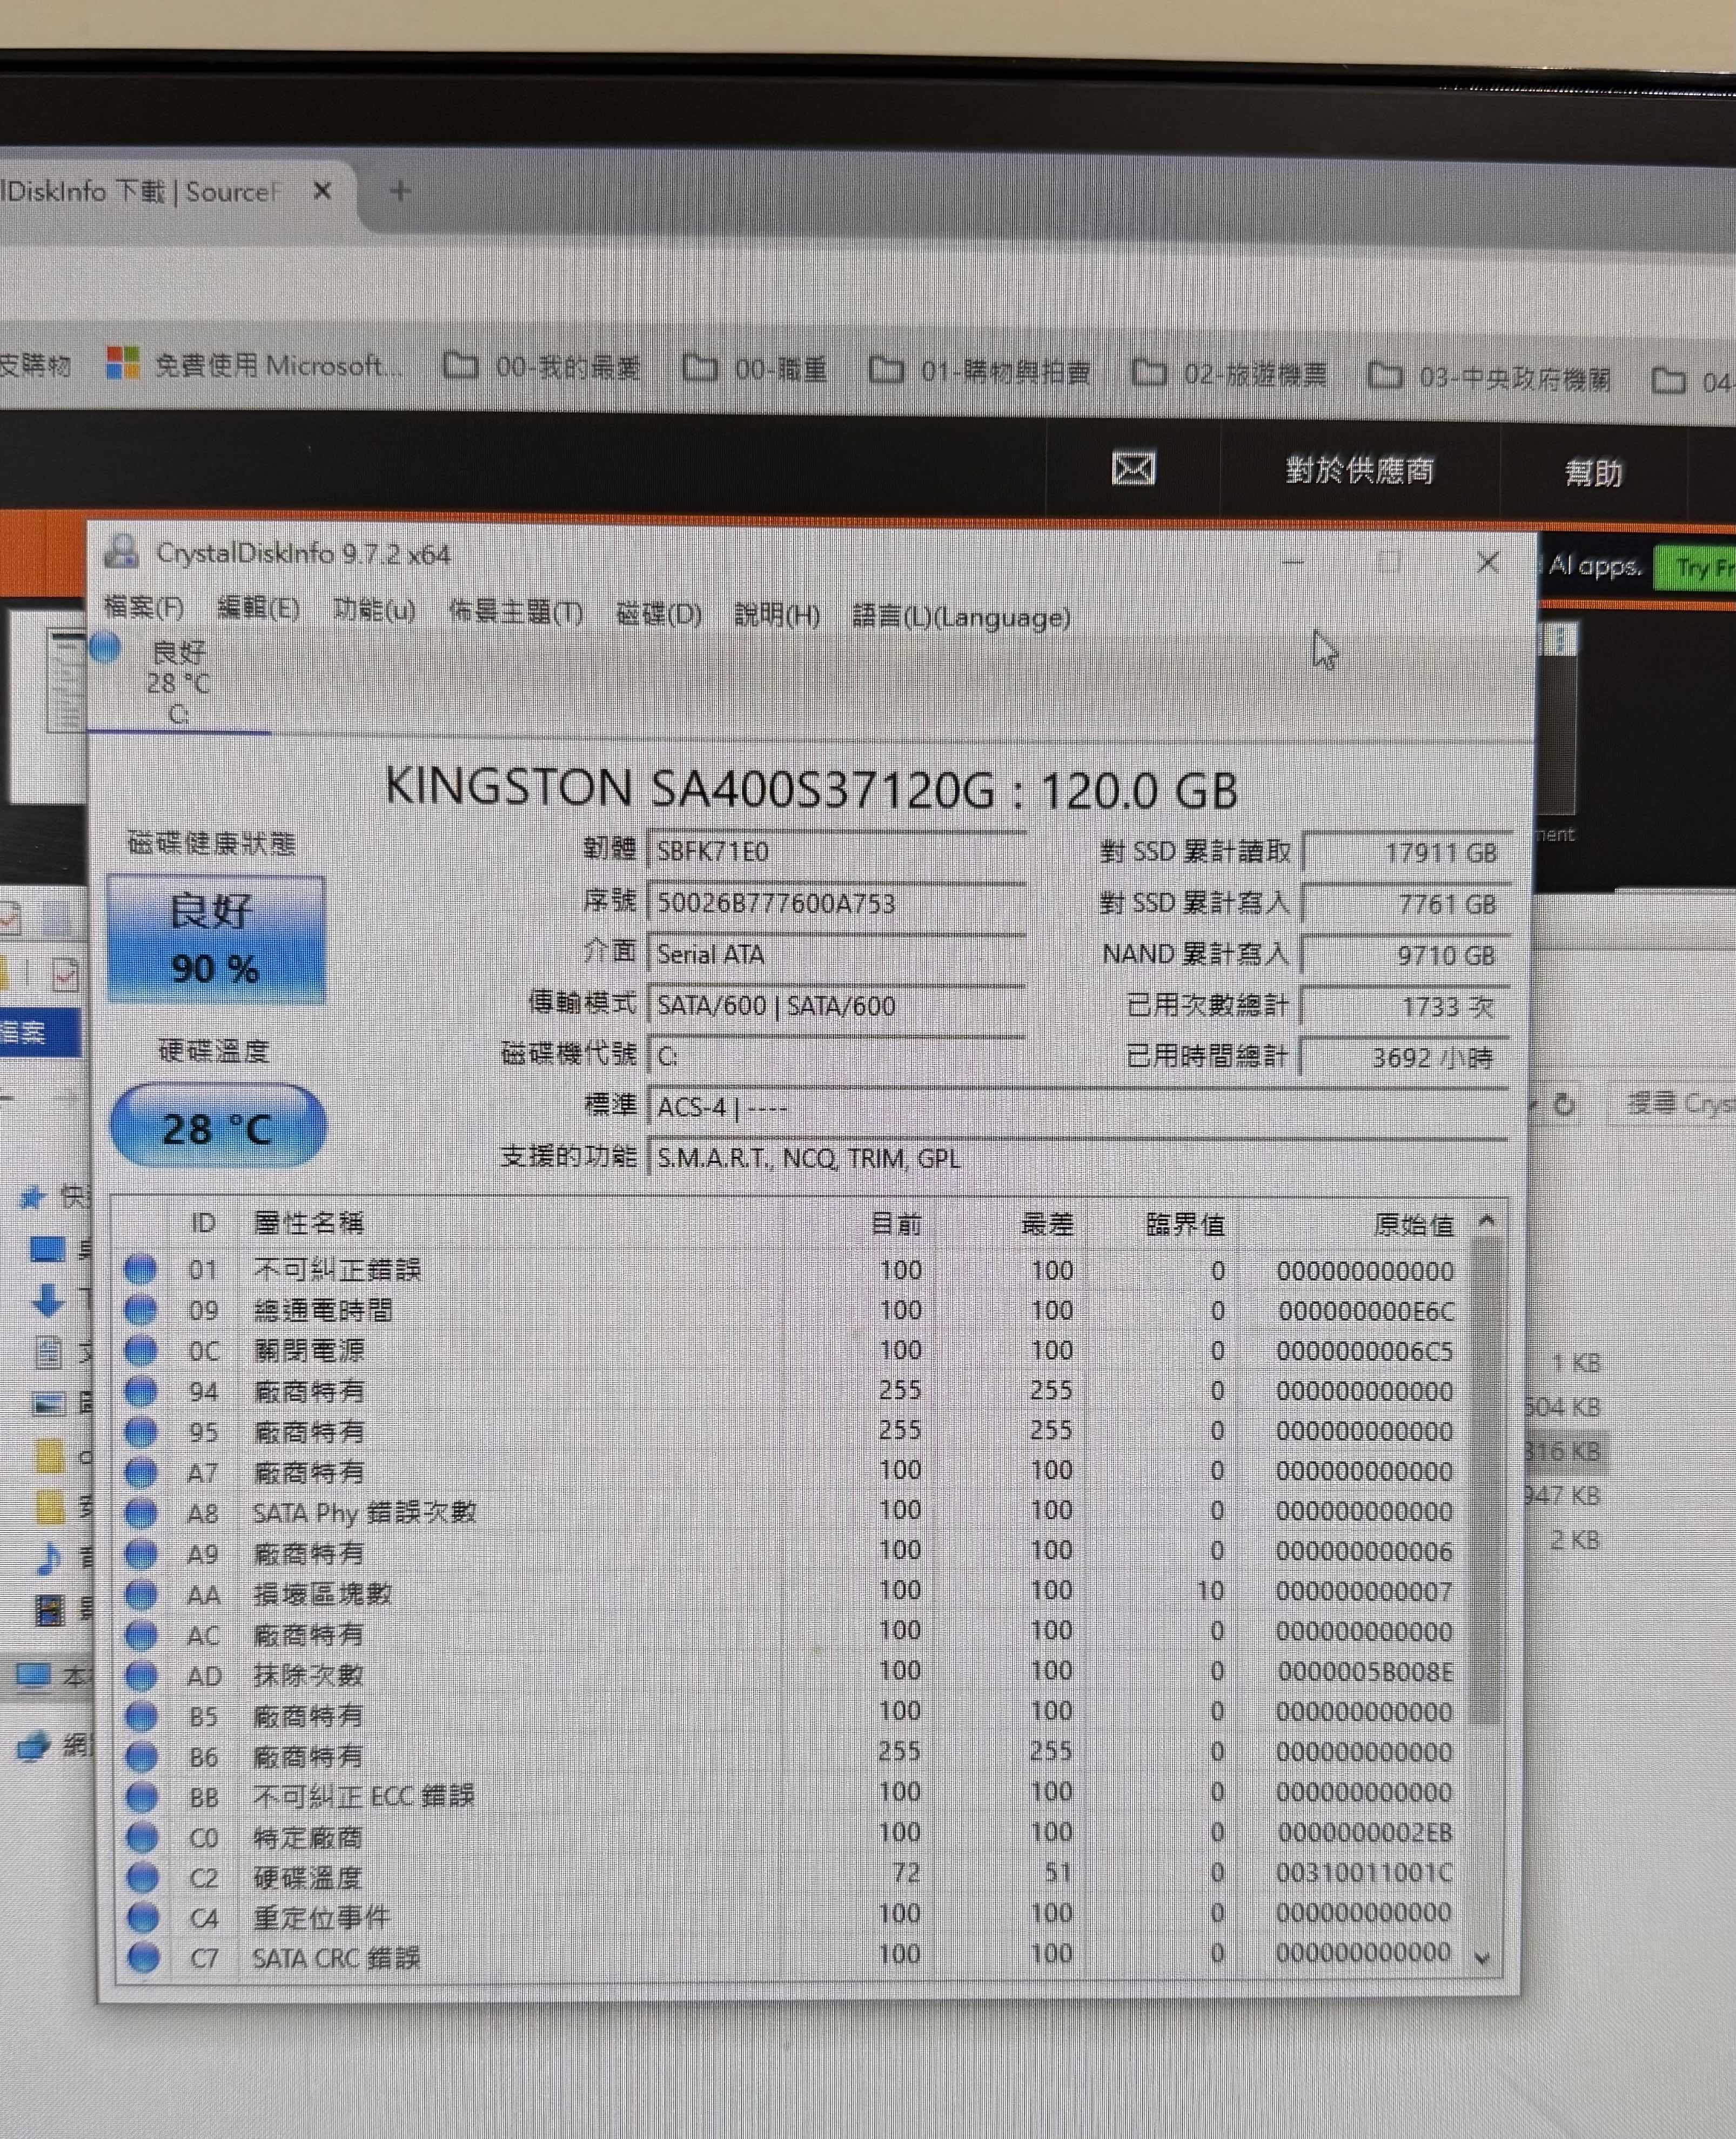Open the 檔案(F) menu
This screenshot has height=2139, width=1736.
[144, 608]
